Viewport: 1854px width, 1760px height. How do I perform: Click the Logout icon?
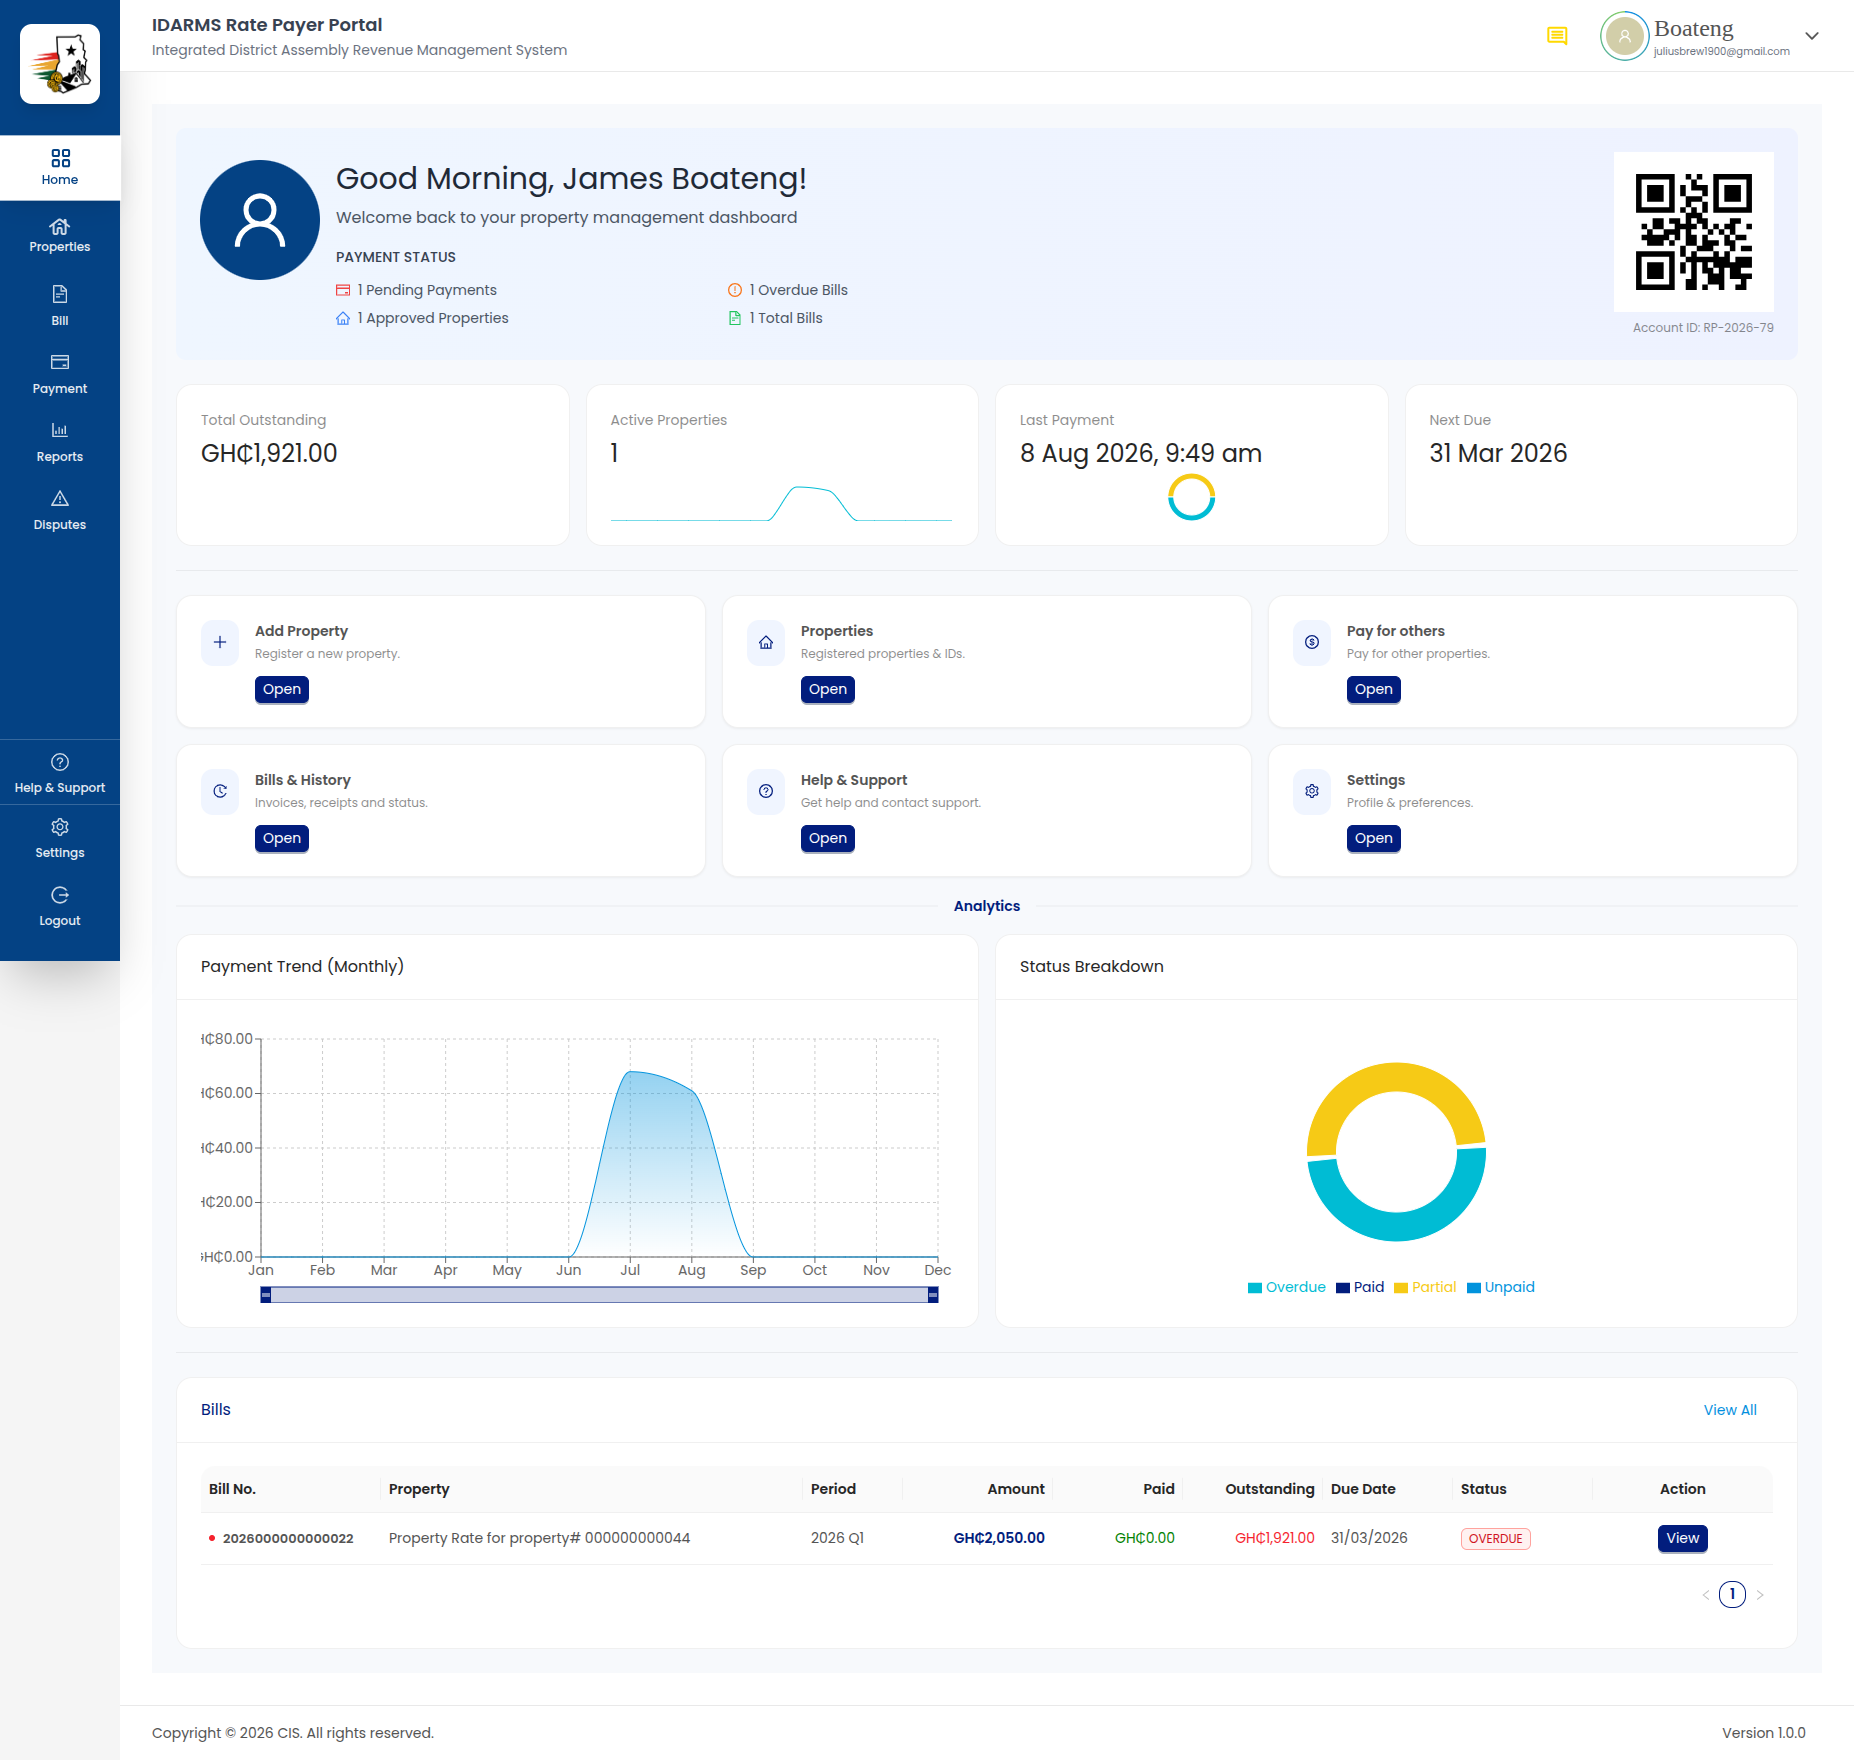coord(60,895)
